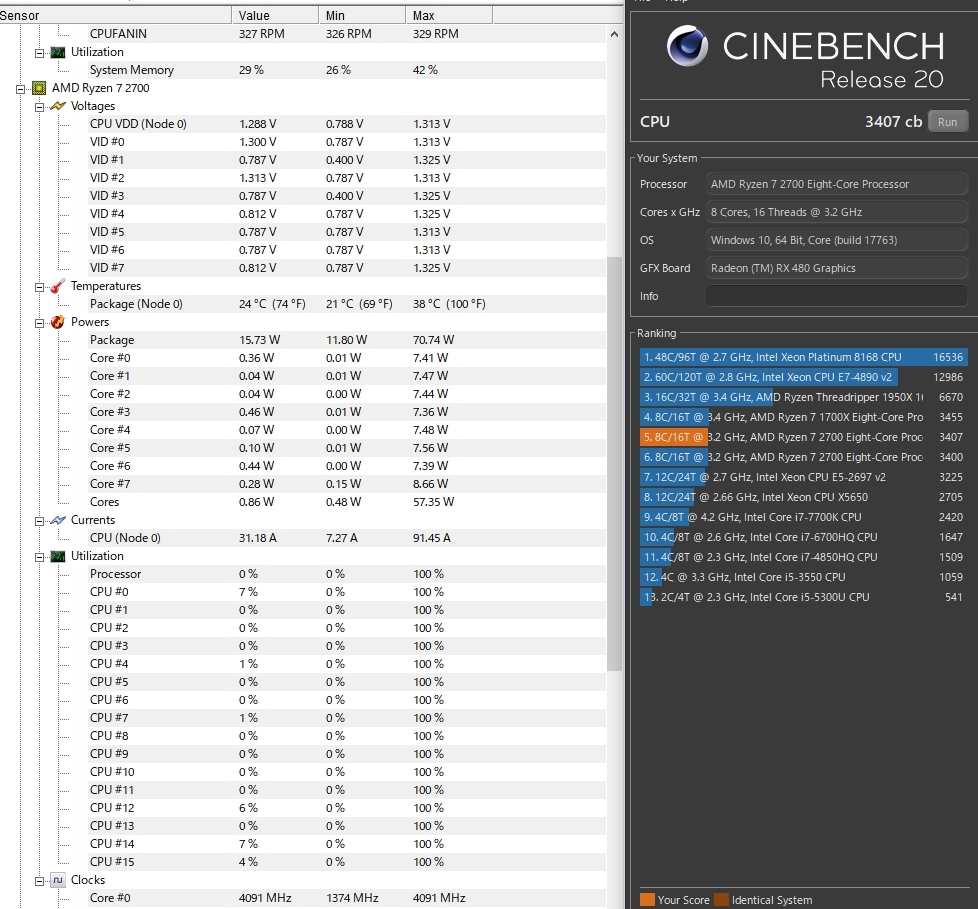
Task: Select the Core i7-7700K ranking entry
Action: click(x=803, y=517)
